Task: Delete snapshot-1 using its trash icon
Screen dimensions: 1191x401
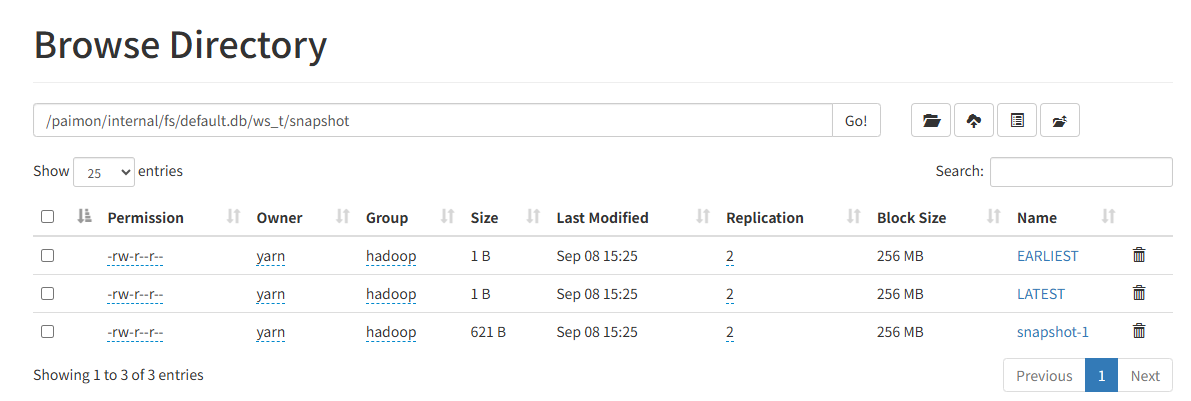Action: [1139, 331]
